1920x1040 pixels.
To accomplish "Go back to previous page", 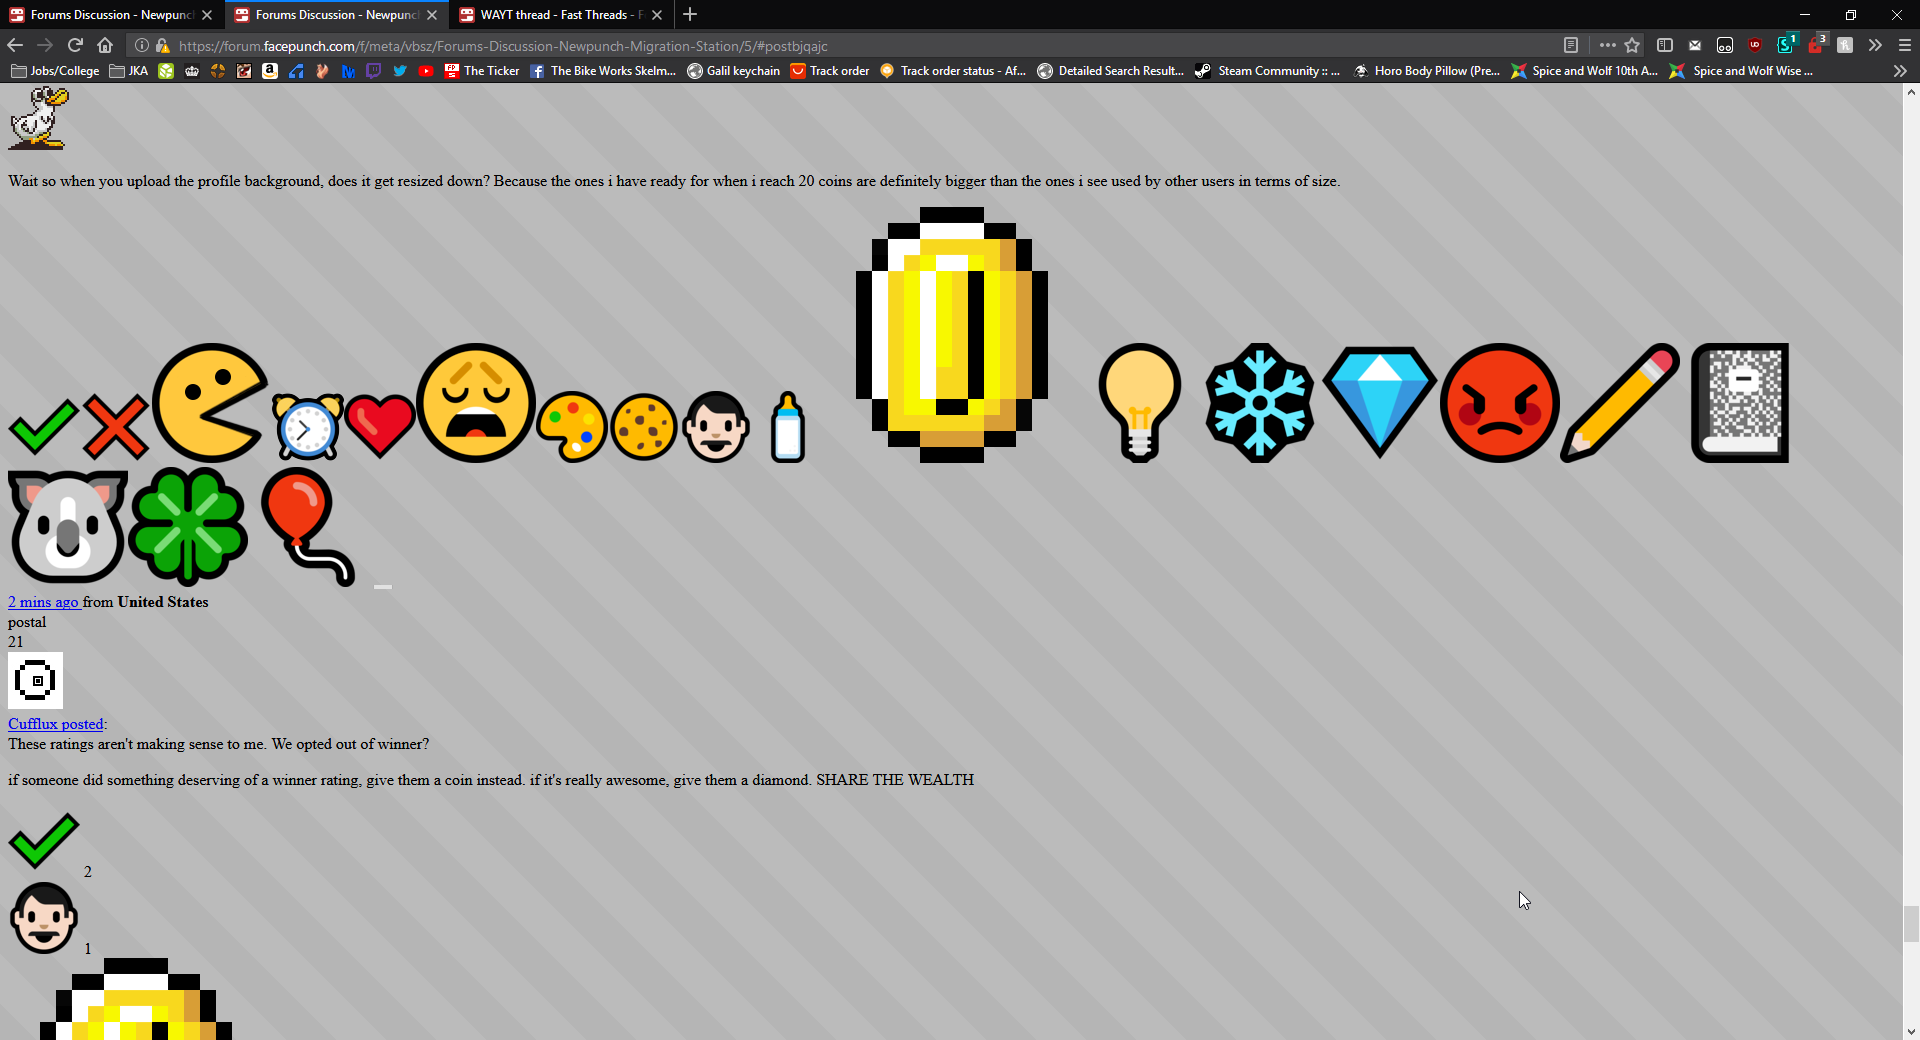I will click(15, 45).
